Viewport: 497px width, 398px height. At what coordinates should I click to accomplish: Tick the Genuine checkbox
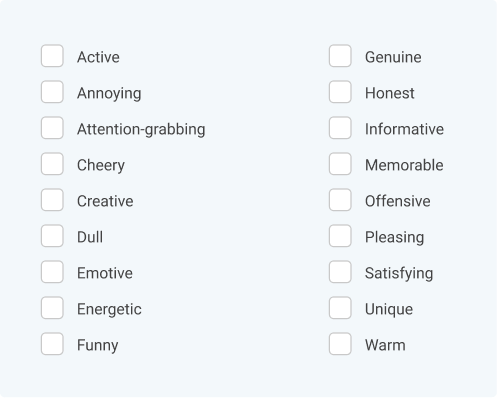coord(340,56)
